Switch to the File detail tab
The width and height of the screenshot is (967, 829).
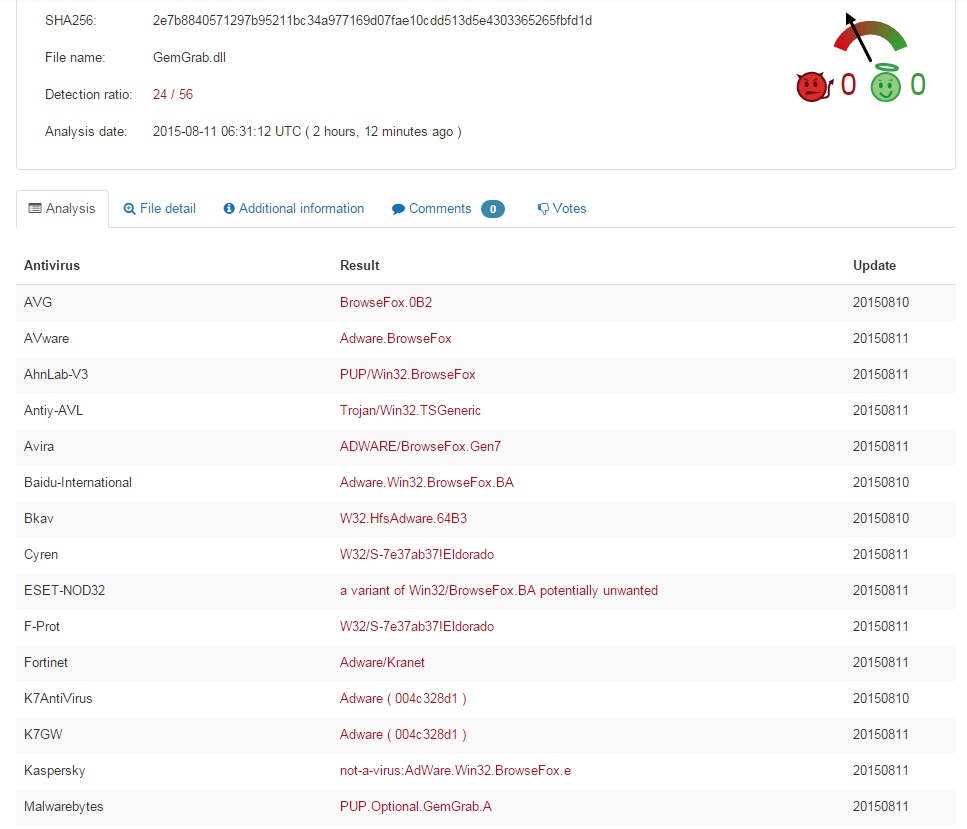[x=160, y=208]
